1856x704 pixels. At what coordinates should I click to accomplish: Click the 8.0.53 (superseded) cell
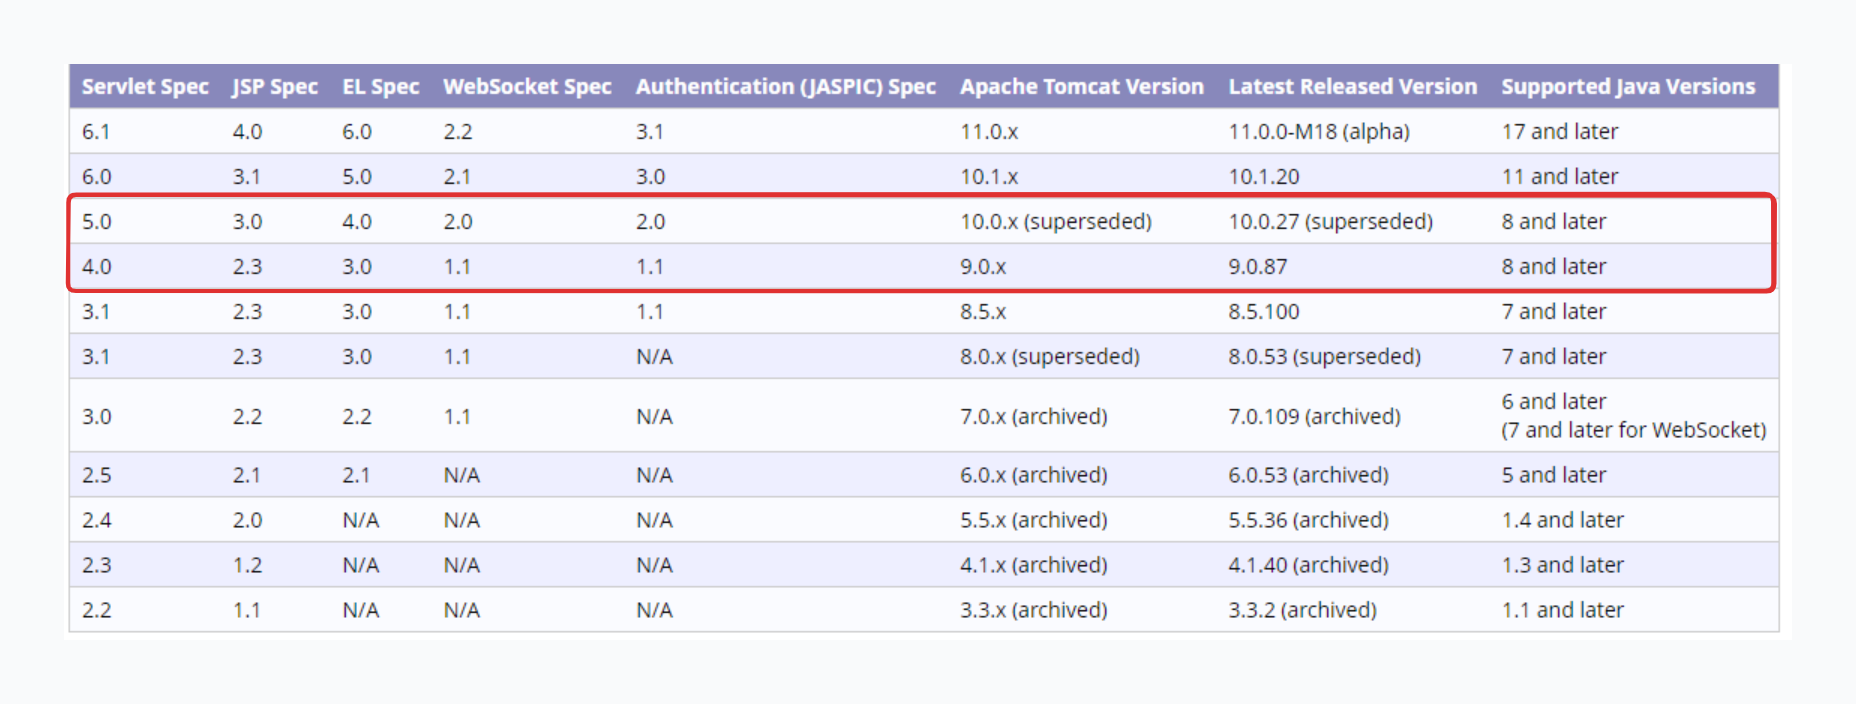click(1325, 357)
